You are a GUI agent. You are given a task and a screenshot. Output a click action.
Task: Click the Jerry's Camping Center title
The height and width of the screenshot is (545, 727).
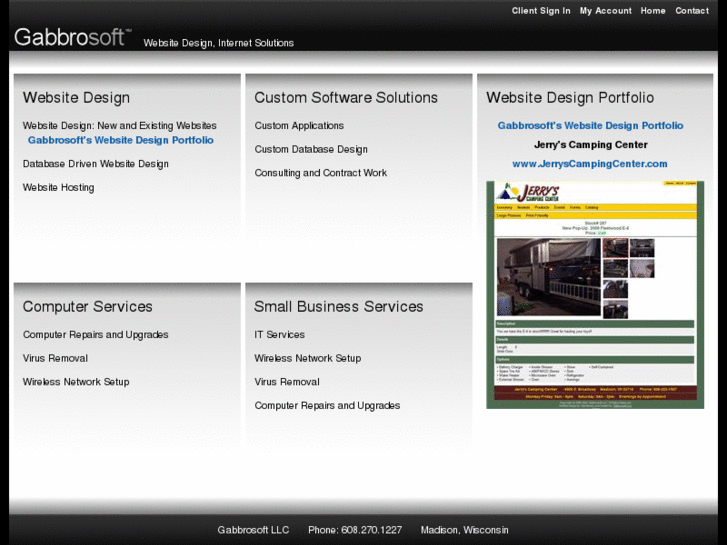point(591,145)
